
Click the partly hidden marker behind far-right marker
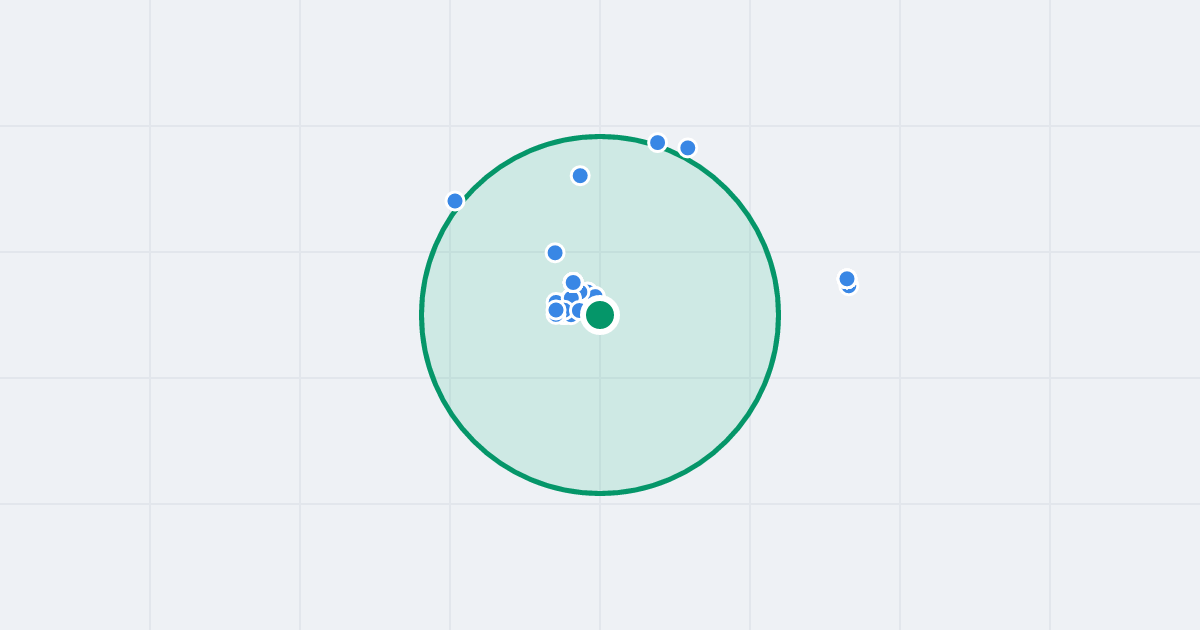coord(850,289)
